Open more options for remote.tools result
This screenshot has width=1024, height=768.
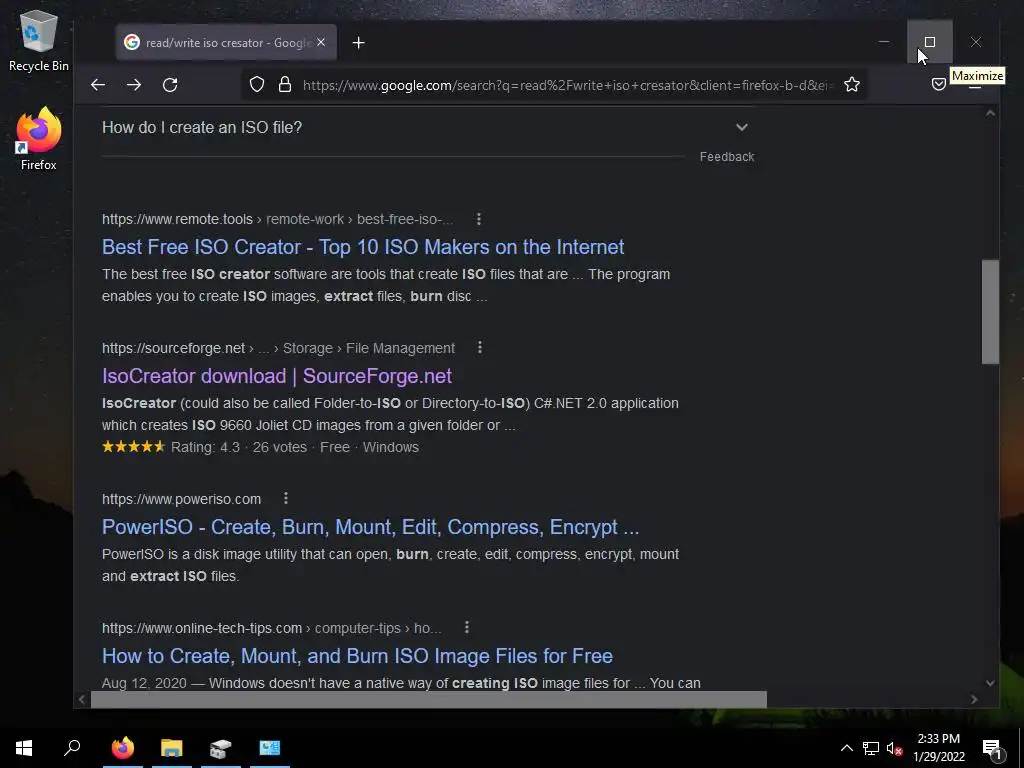coord(479,219)
